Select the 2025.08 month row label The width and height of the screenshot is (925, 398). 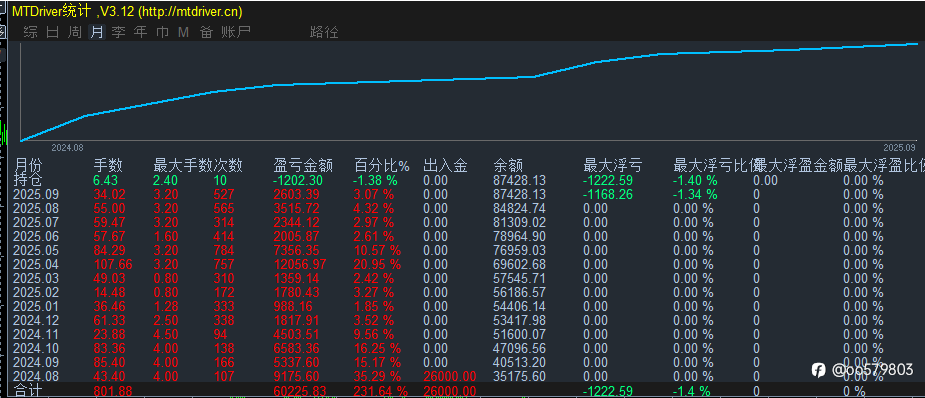pyautogui.click(x=35, y=209)
